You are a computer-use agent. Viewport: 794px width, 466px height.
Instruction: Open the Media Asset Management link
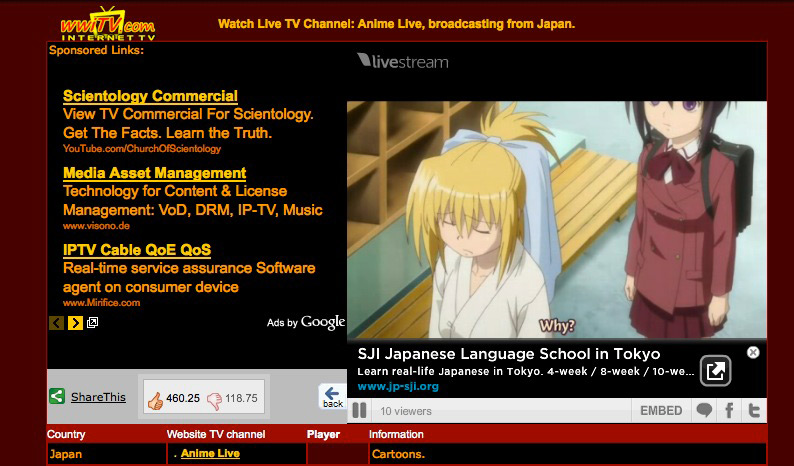[x=154, y=173]
